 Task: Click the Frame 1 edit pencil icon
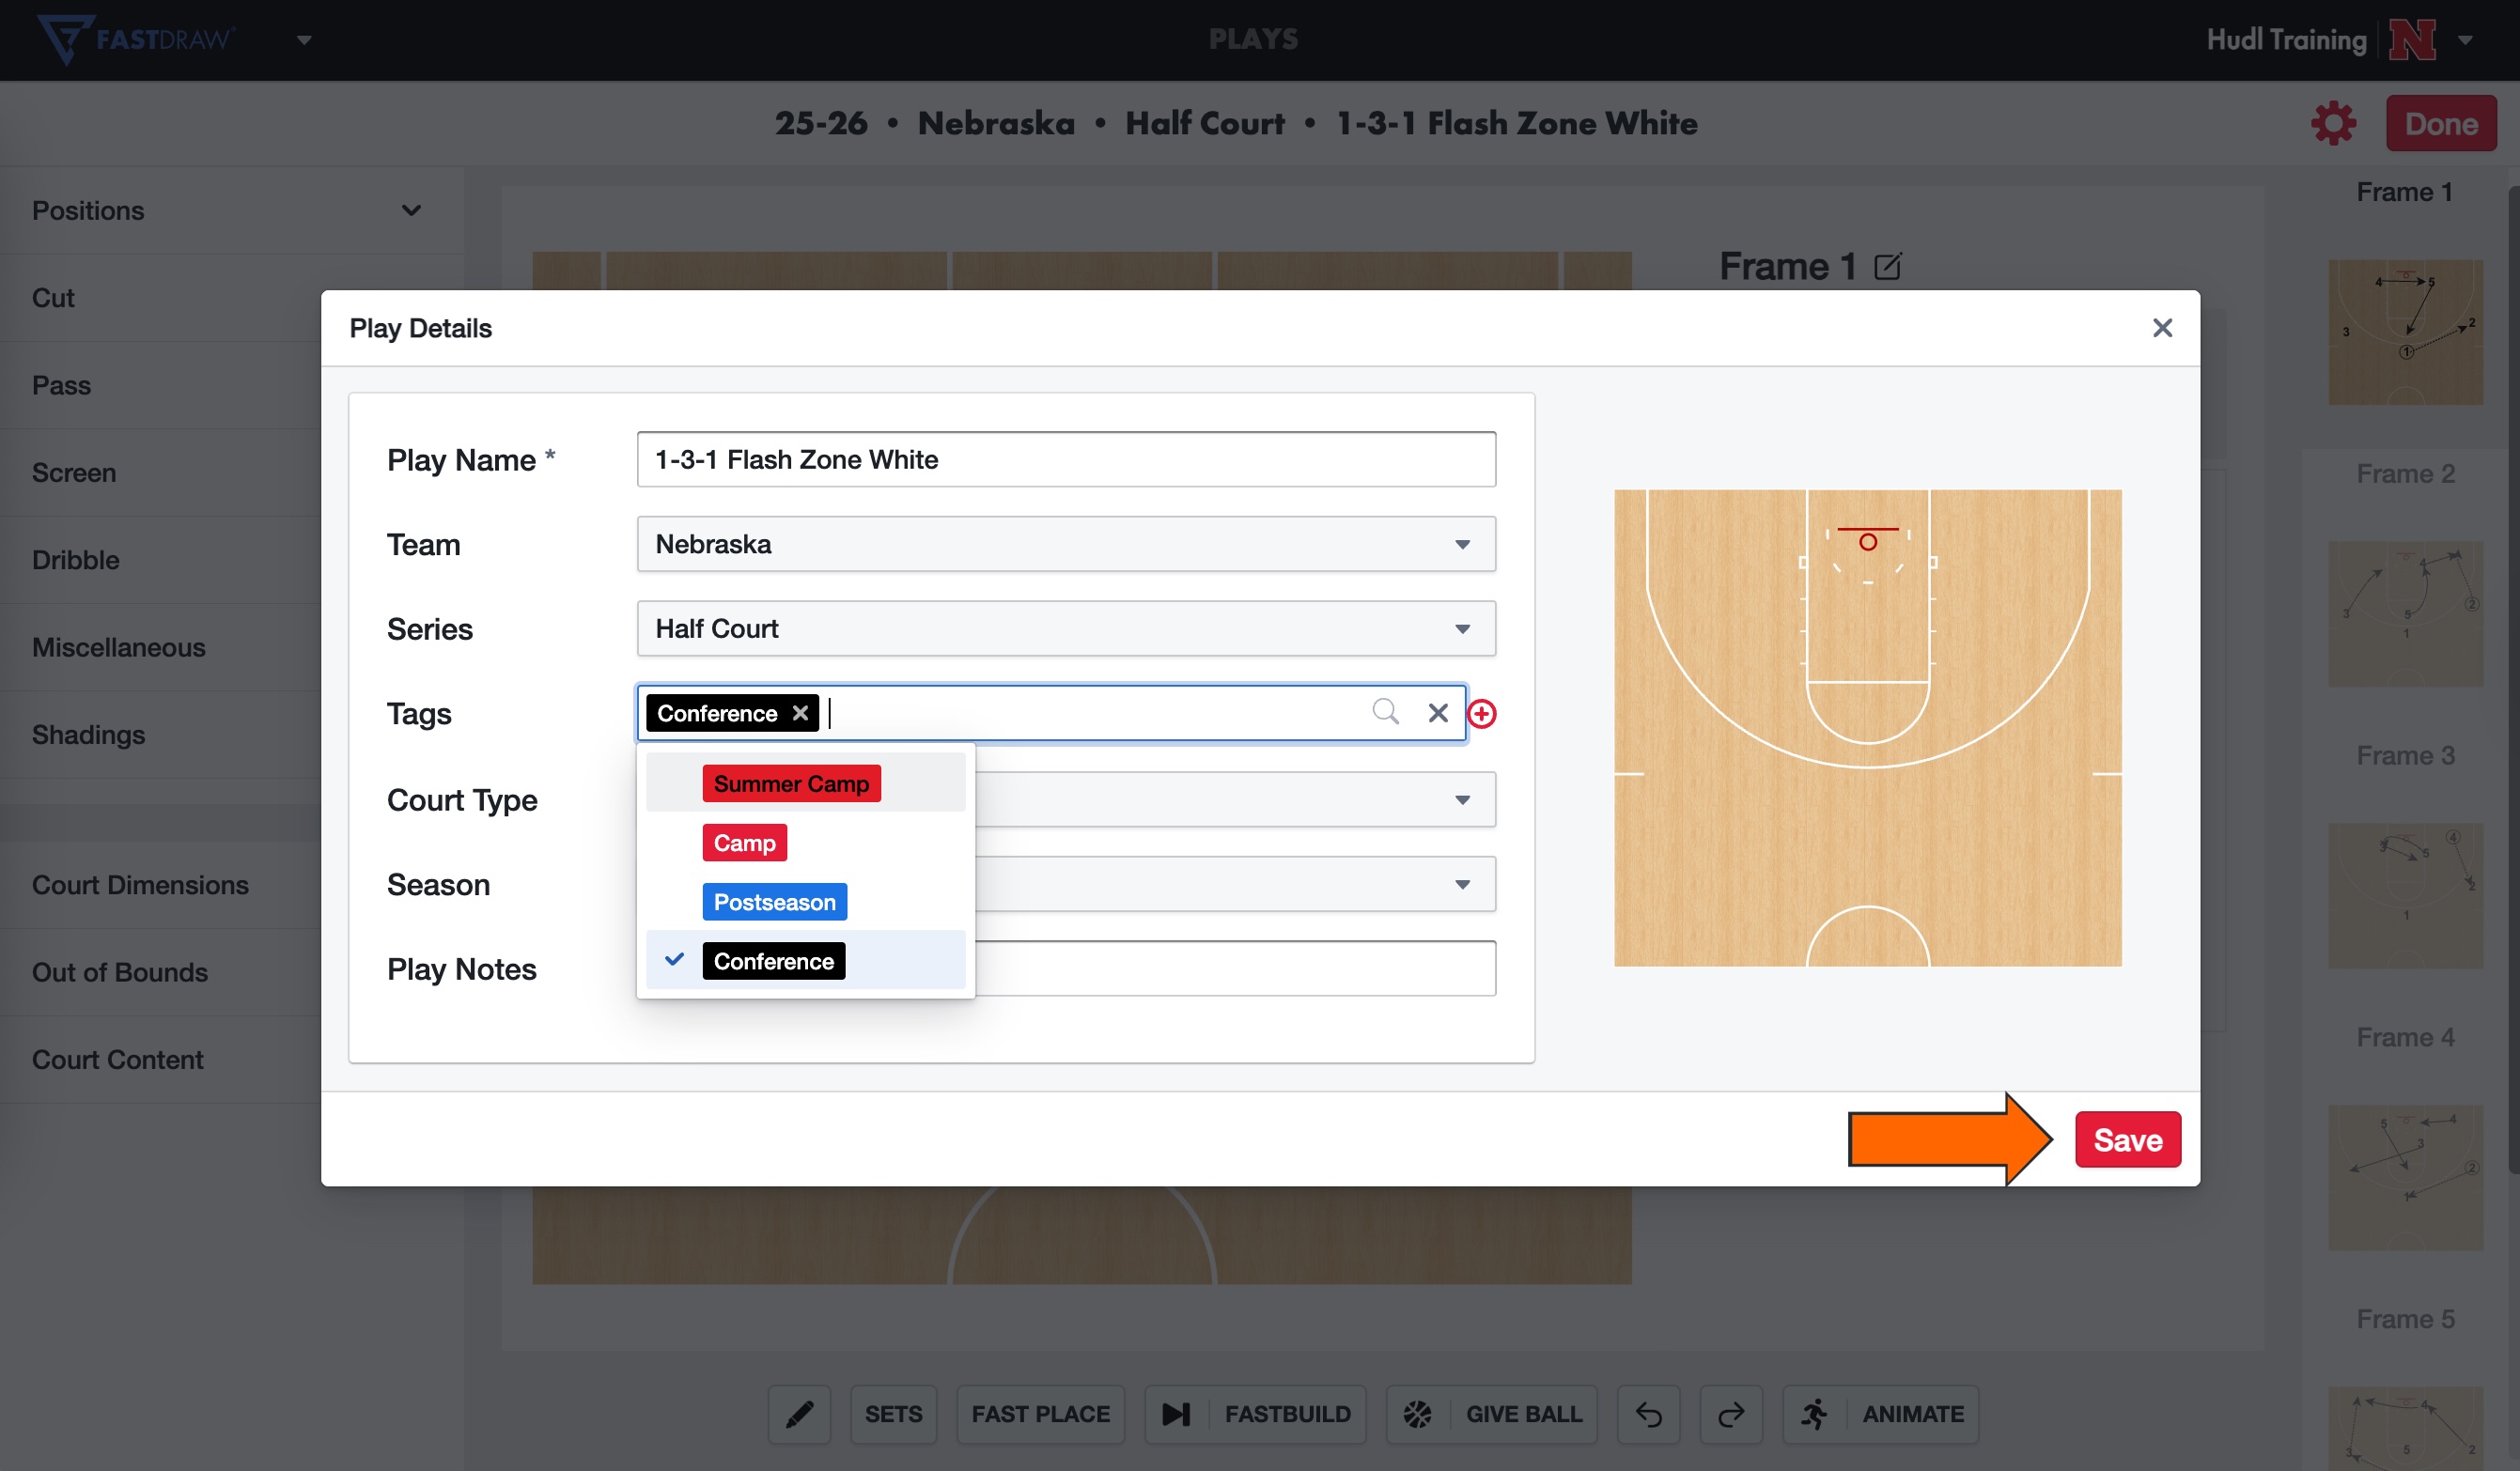1887,267
